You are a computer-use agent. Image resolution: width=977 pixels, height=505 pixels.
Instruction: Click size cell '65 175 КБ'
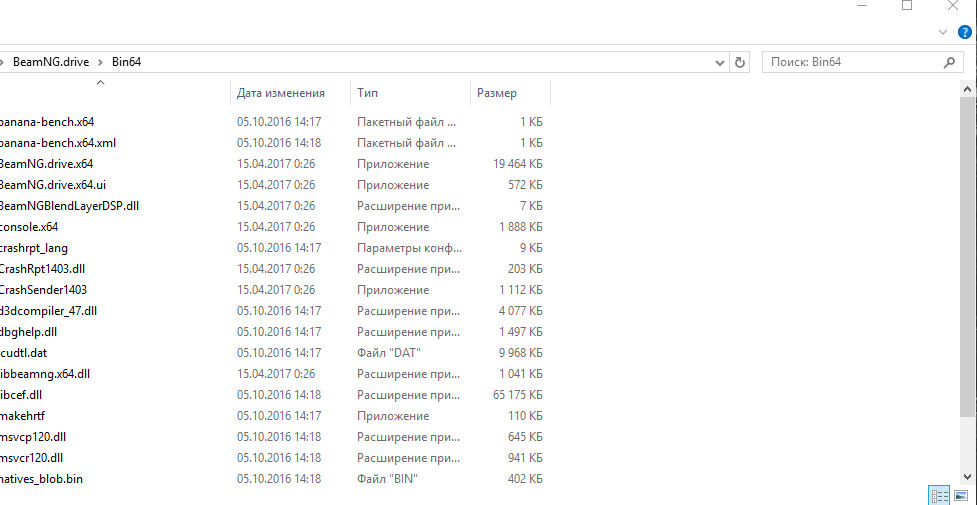(x=517, y=395)
